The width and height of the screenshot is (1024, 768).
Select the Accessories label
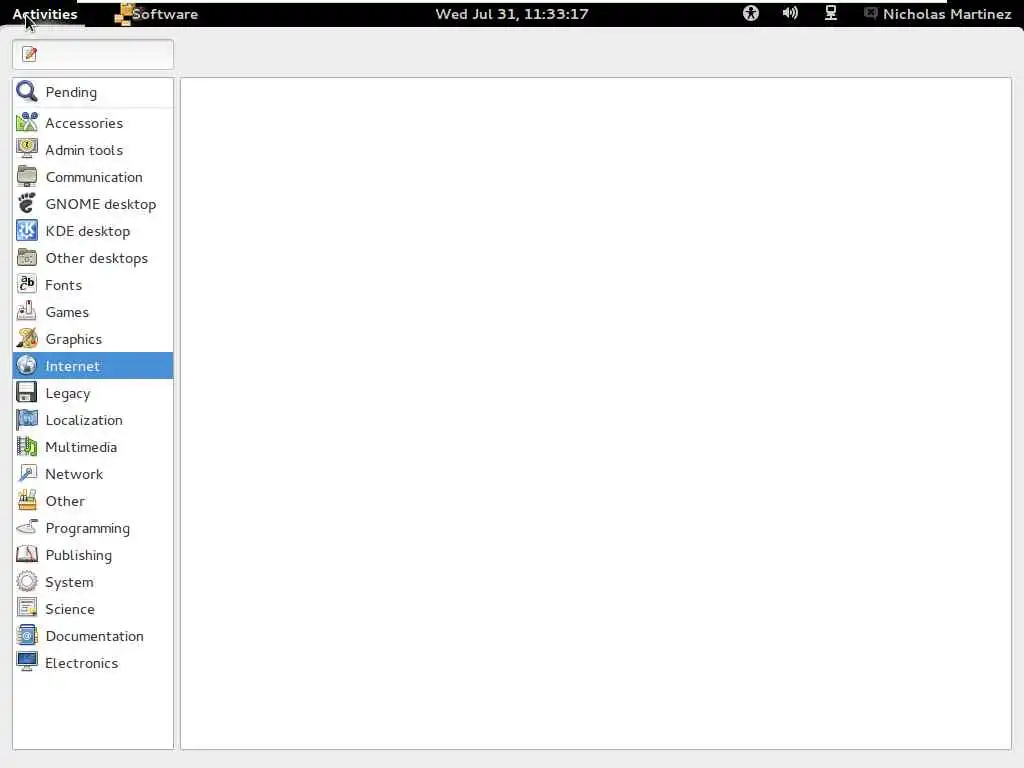84,123
